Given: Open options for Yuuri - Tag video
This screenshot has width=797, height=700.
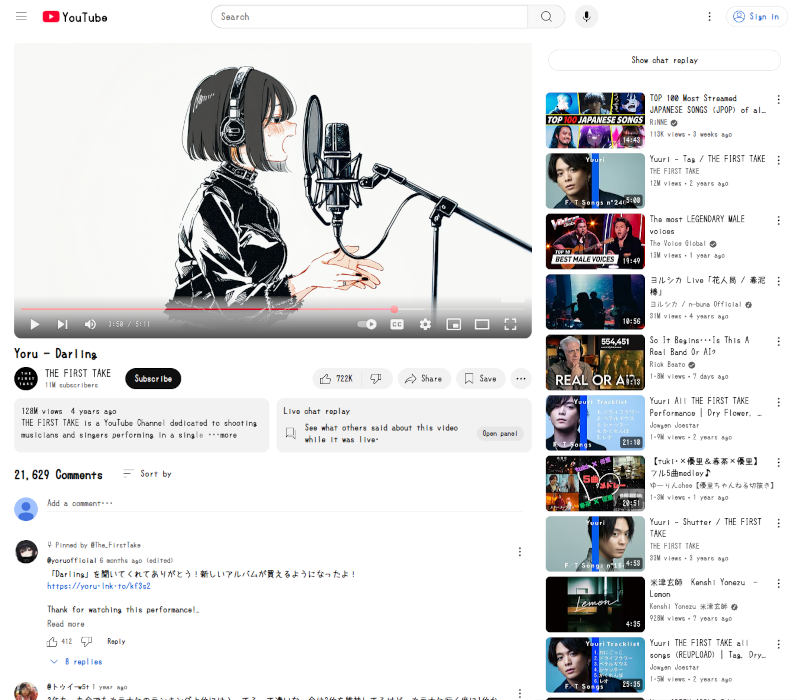Looking at the screenshot, I should pyautogui.click(x=778, y=160).
